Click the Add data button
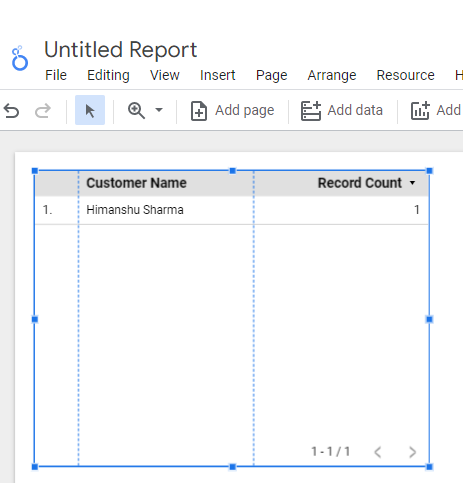This screenshot has width=463, height=483. 342,111
